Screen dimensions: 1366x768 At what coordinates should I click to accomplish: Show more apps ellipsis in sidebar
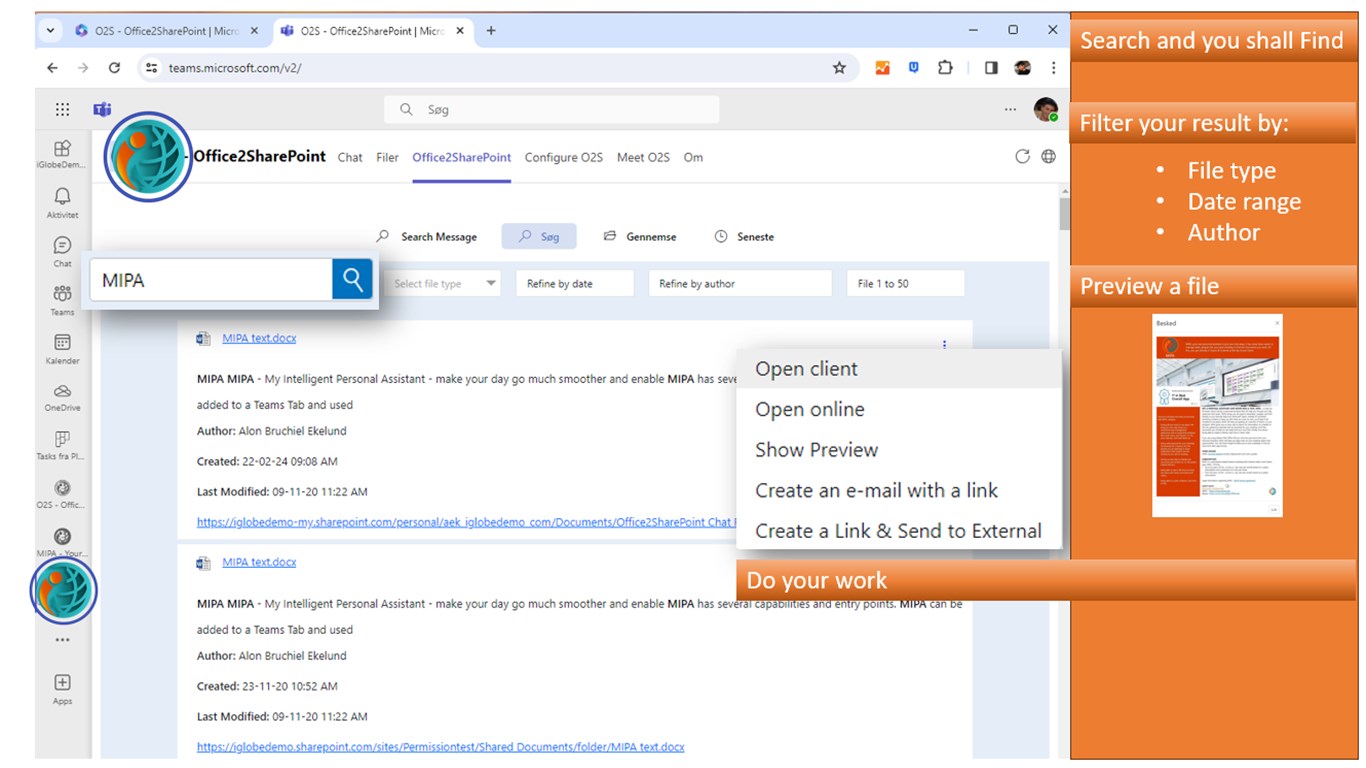pos(62,640)
